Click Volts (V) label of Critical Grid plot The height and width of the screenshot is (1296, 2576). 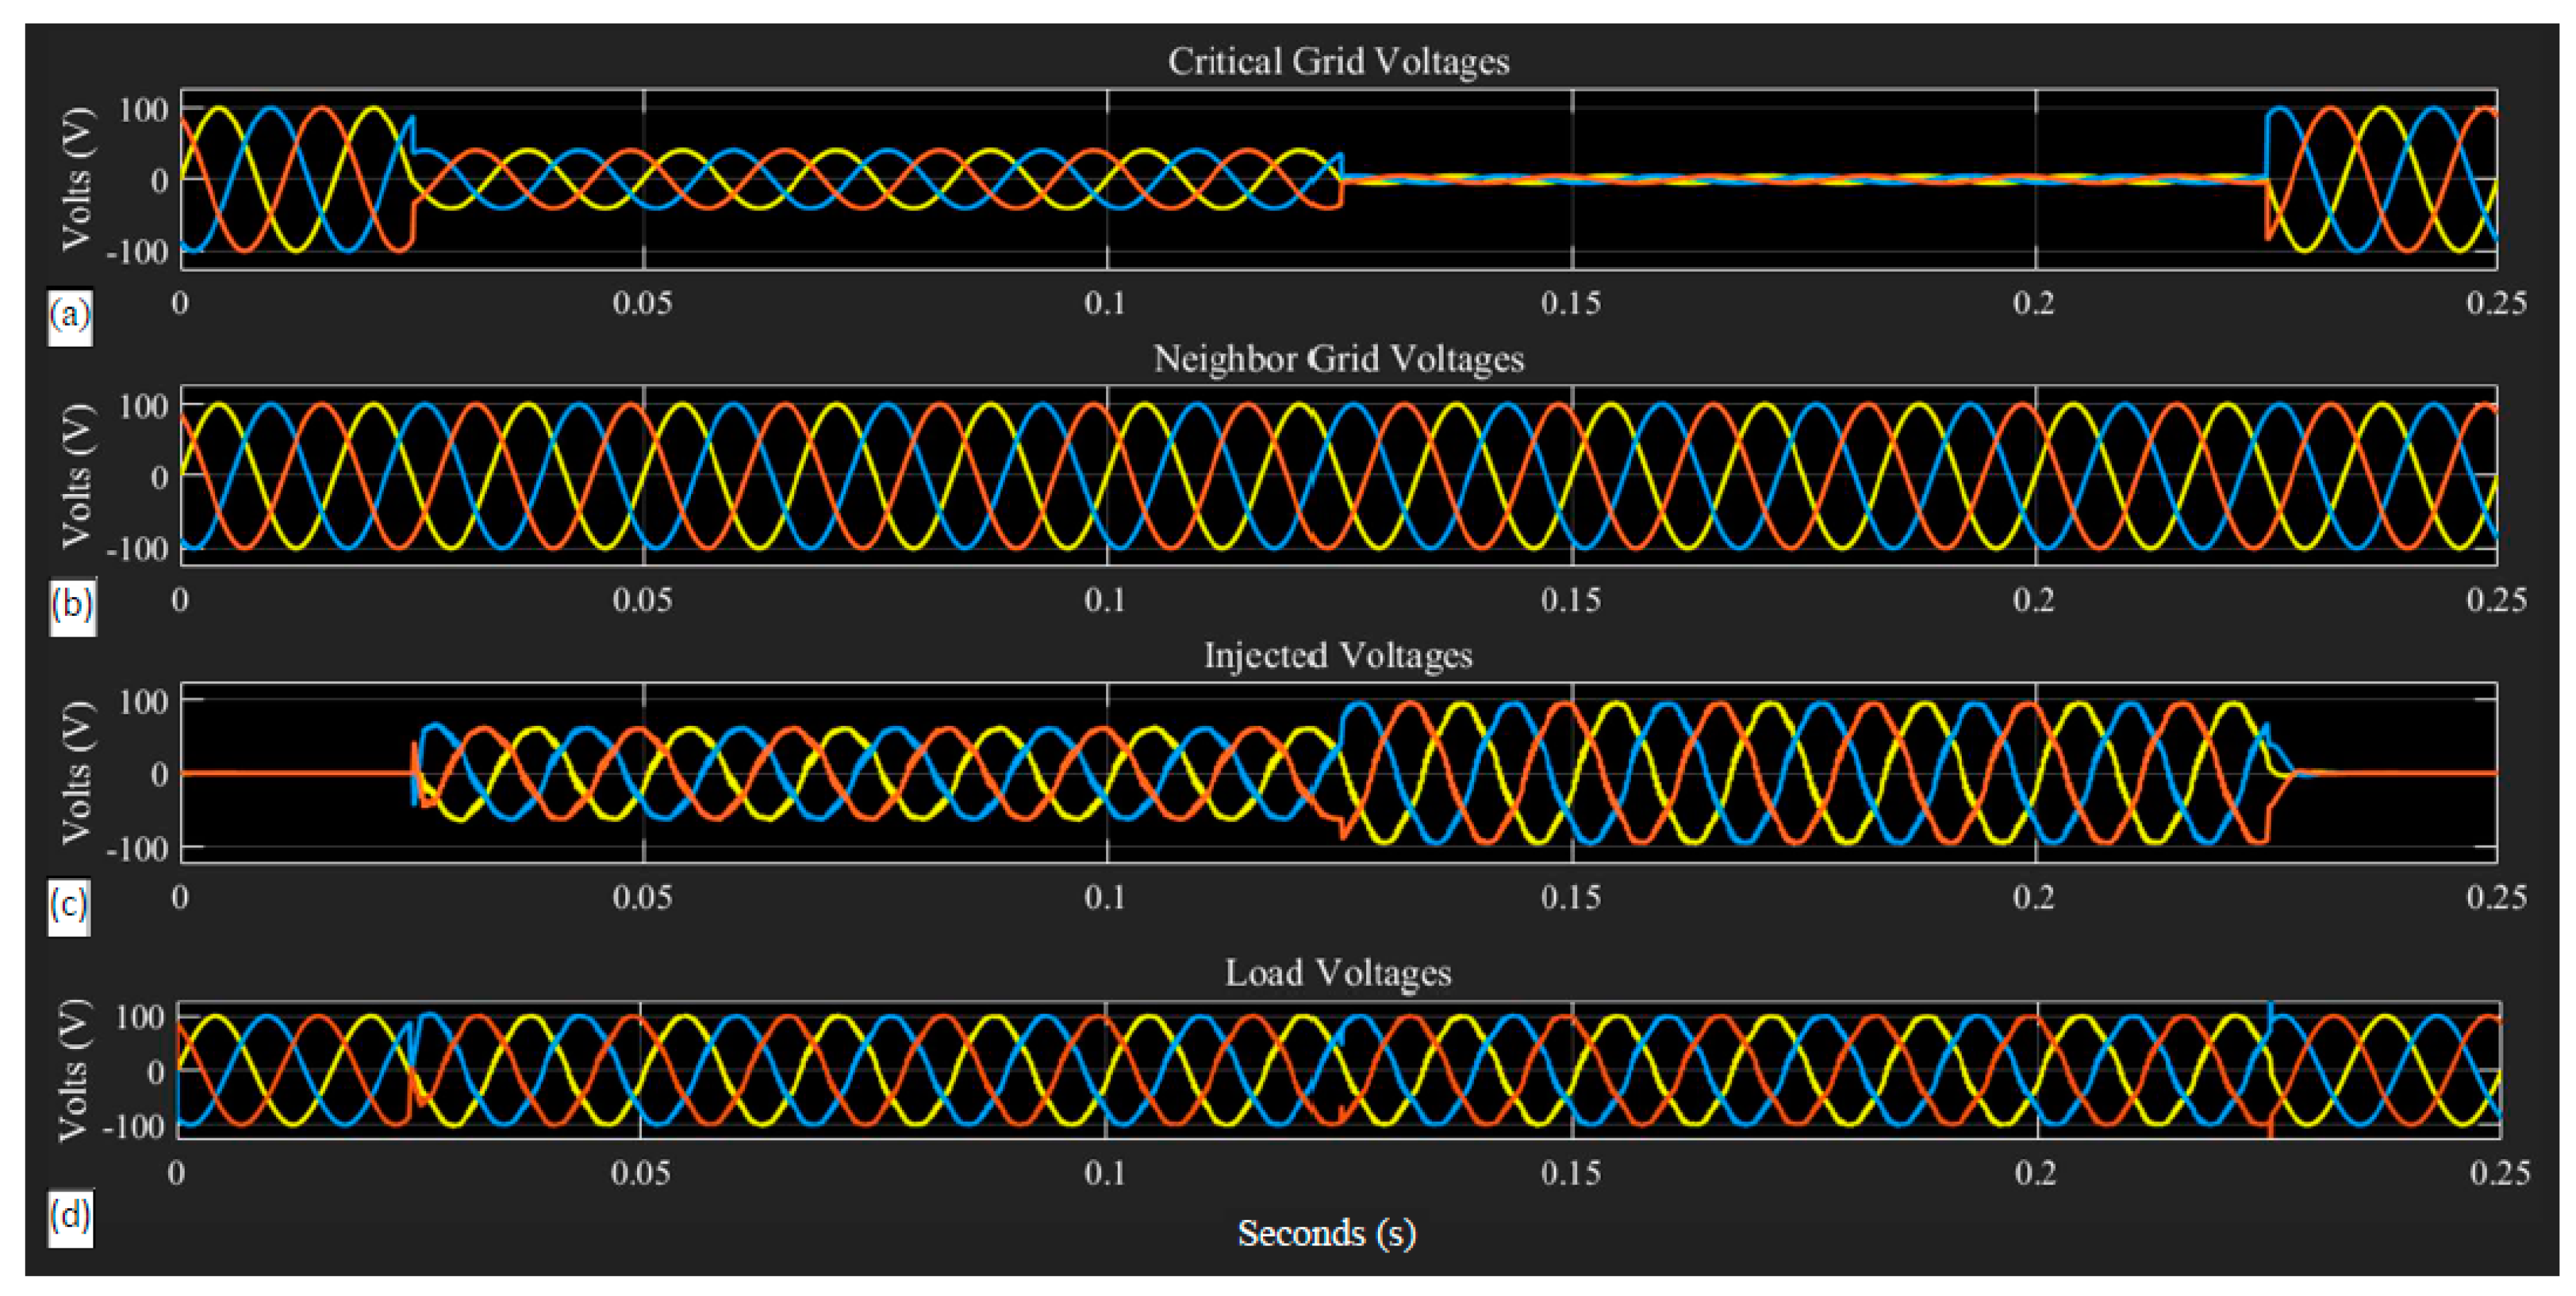click(78, 180)
